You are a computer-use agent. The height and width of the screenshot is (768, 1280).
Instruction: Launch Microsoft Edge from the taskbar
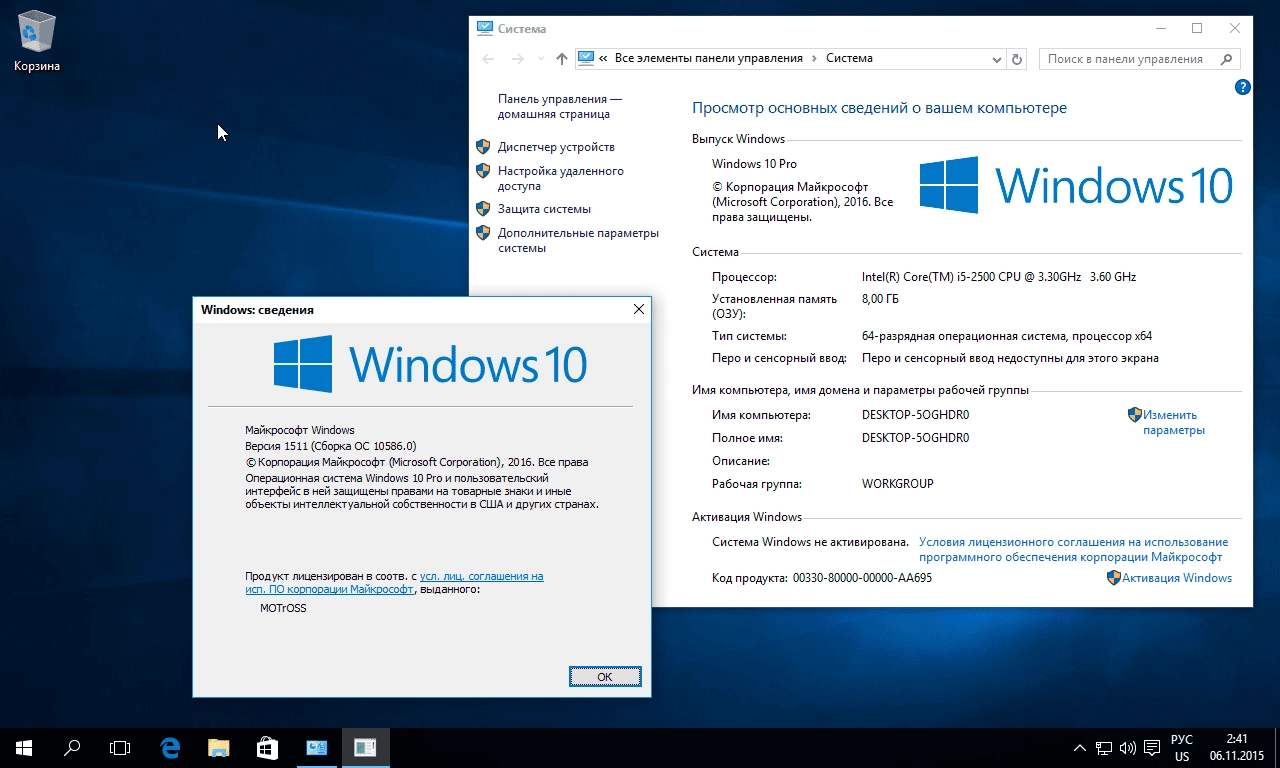(171, 747)
